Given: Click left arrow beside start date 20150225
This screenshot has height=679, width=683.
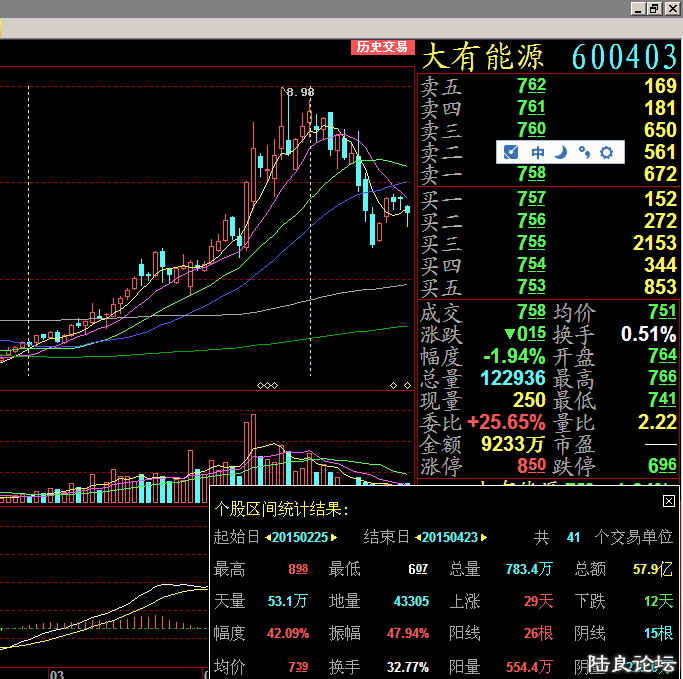Looking at the screenshot, I should [267, 538].
